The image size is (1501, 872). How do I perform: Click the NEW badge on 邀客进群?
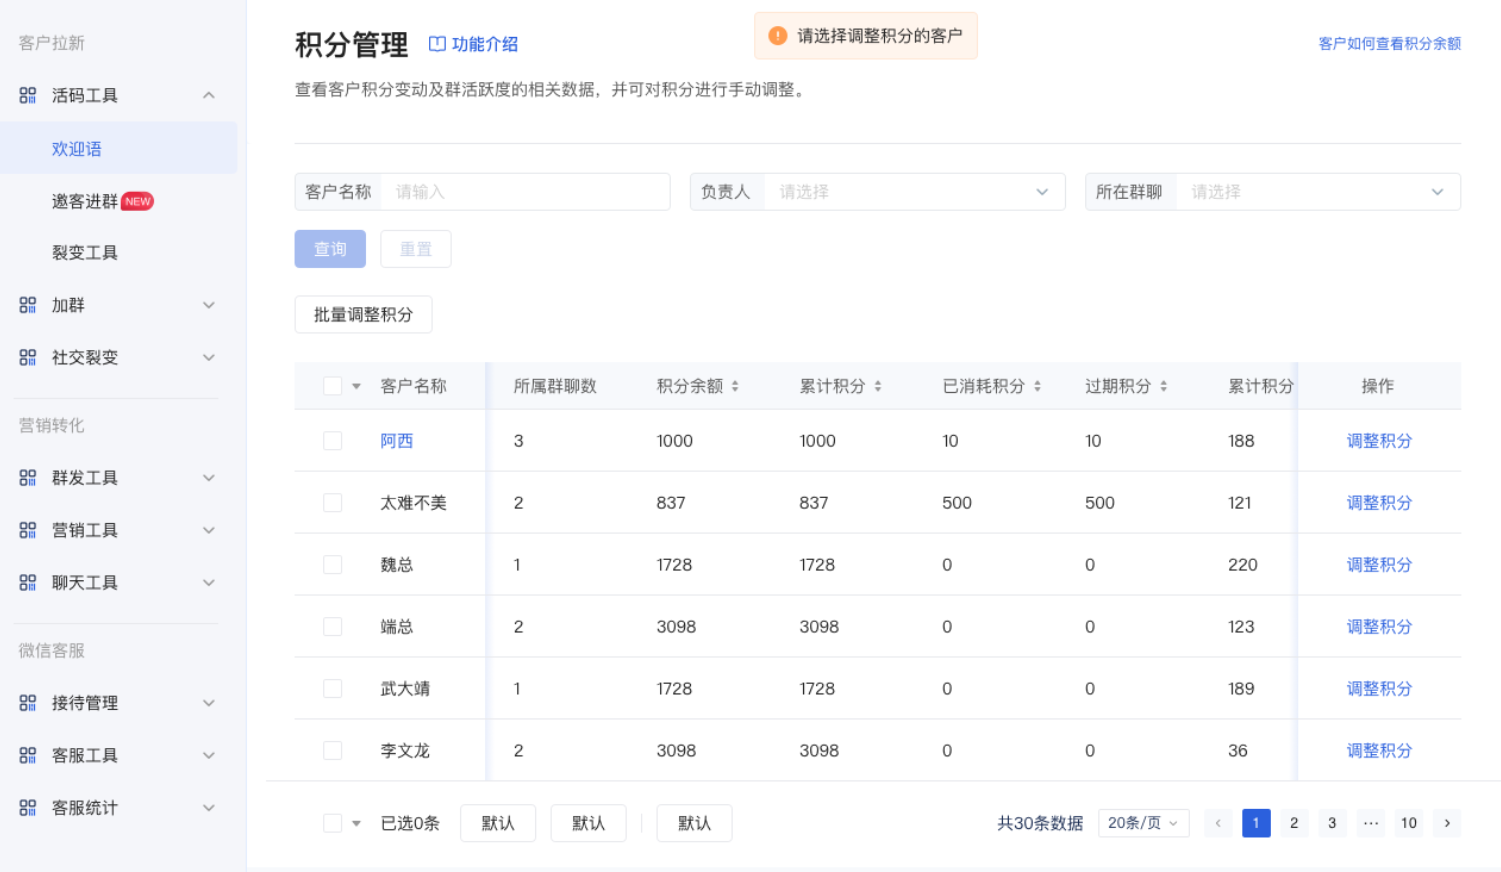click(138, 201)
